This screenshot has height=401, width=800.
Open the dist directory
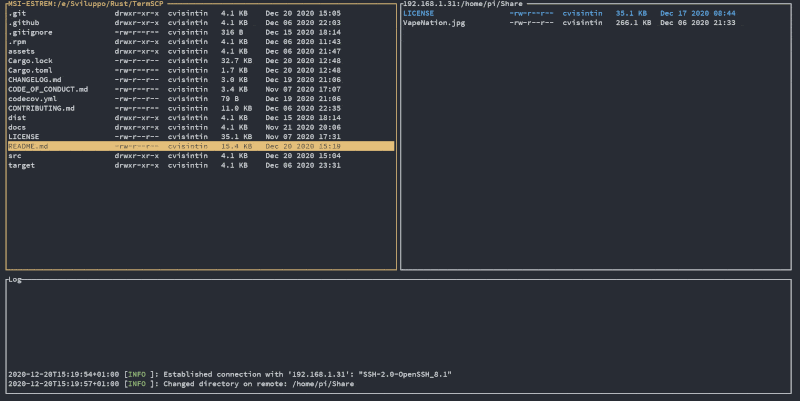pyautogui.click(x=17, y=118)
